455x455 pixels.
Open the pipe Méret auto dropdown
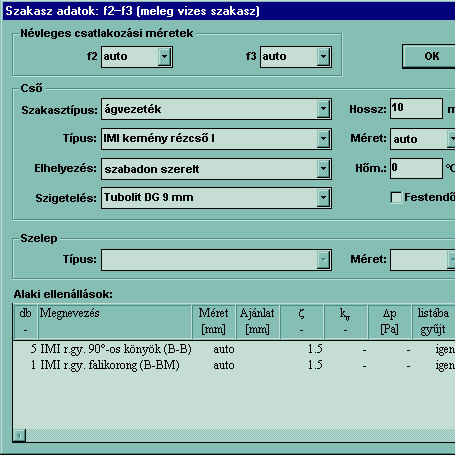pyautogui.click(x=451, y=139)
